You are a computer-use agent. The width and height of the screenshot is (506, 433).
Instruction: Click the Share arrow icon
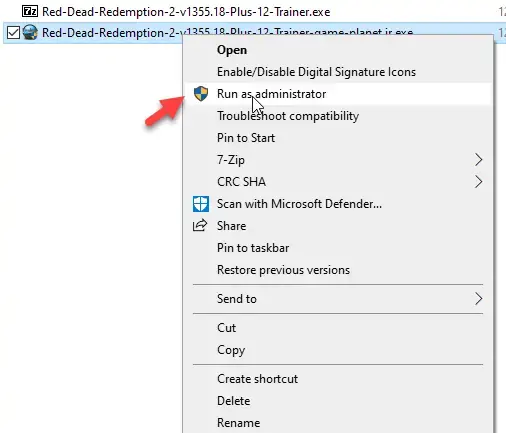tap(200, 226)
